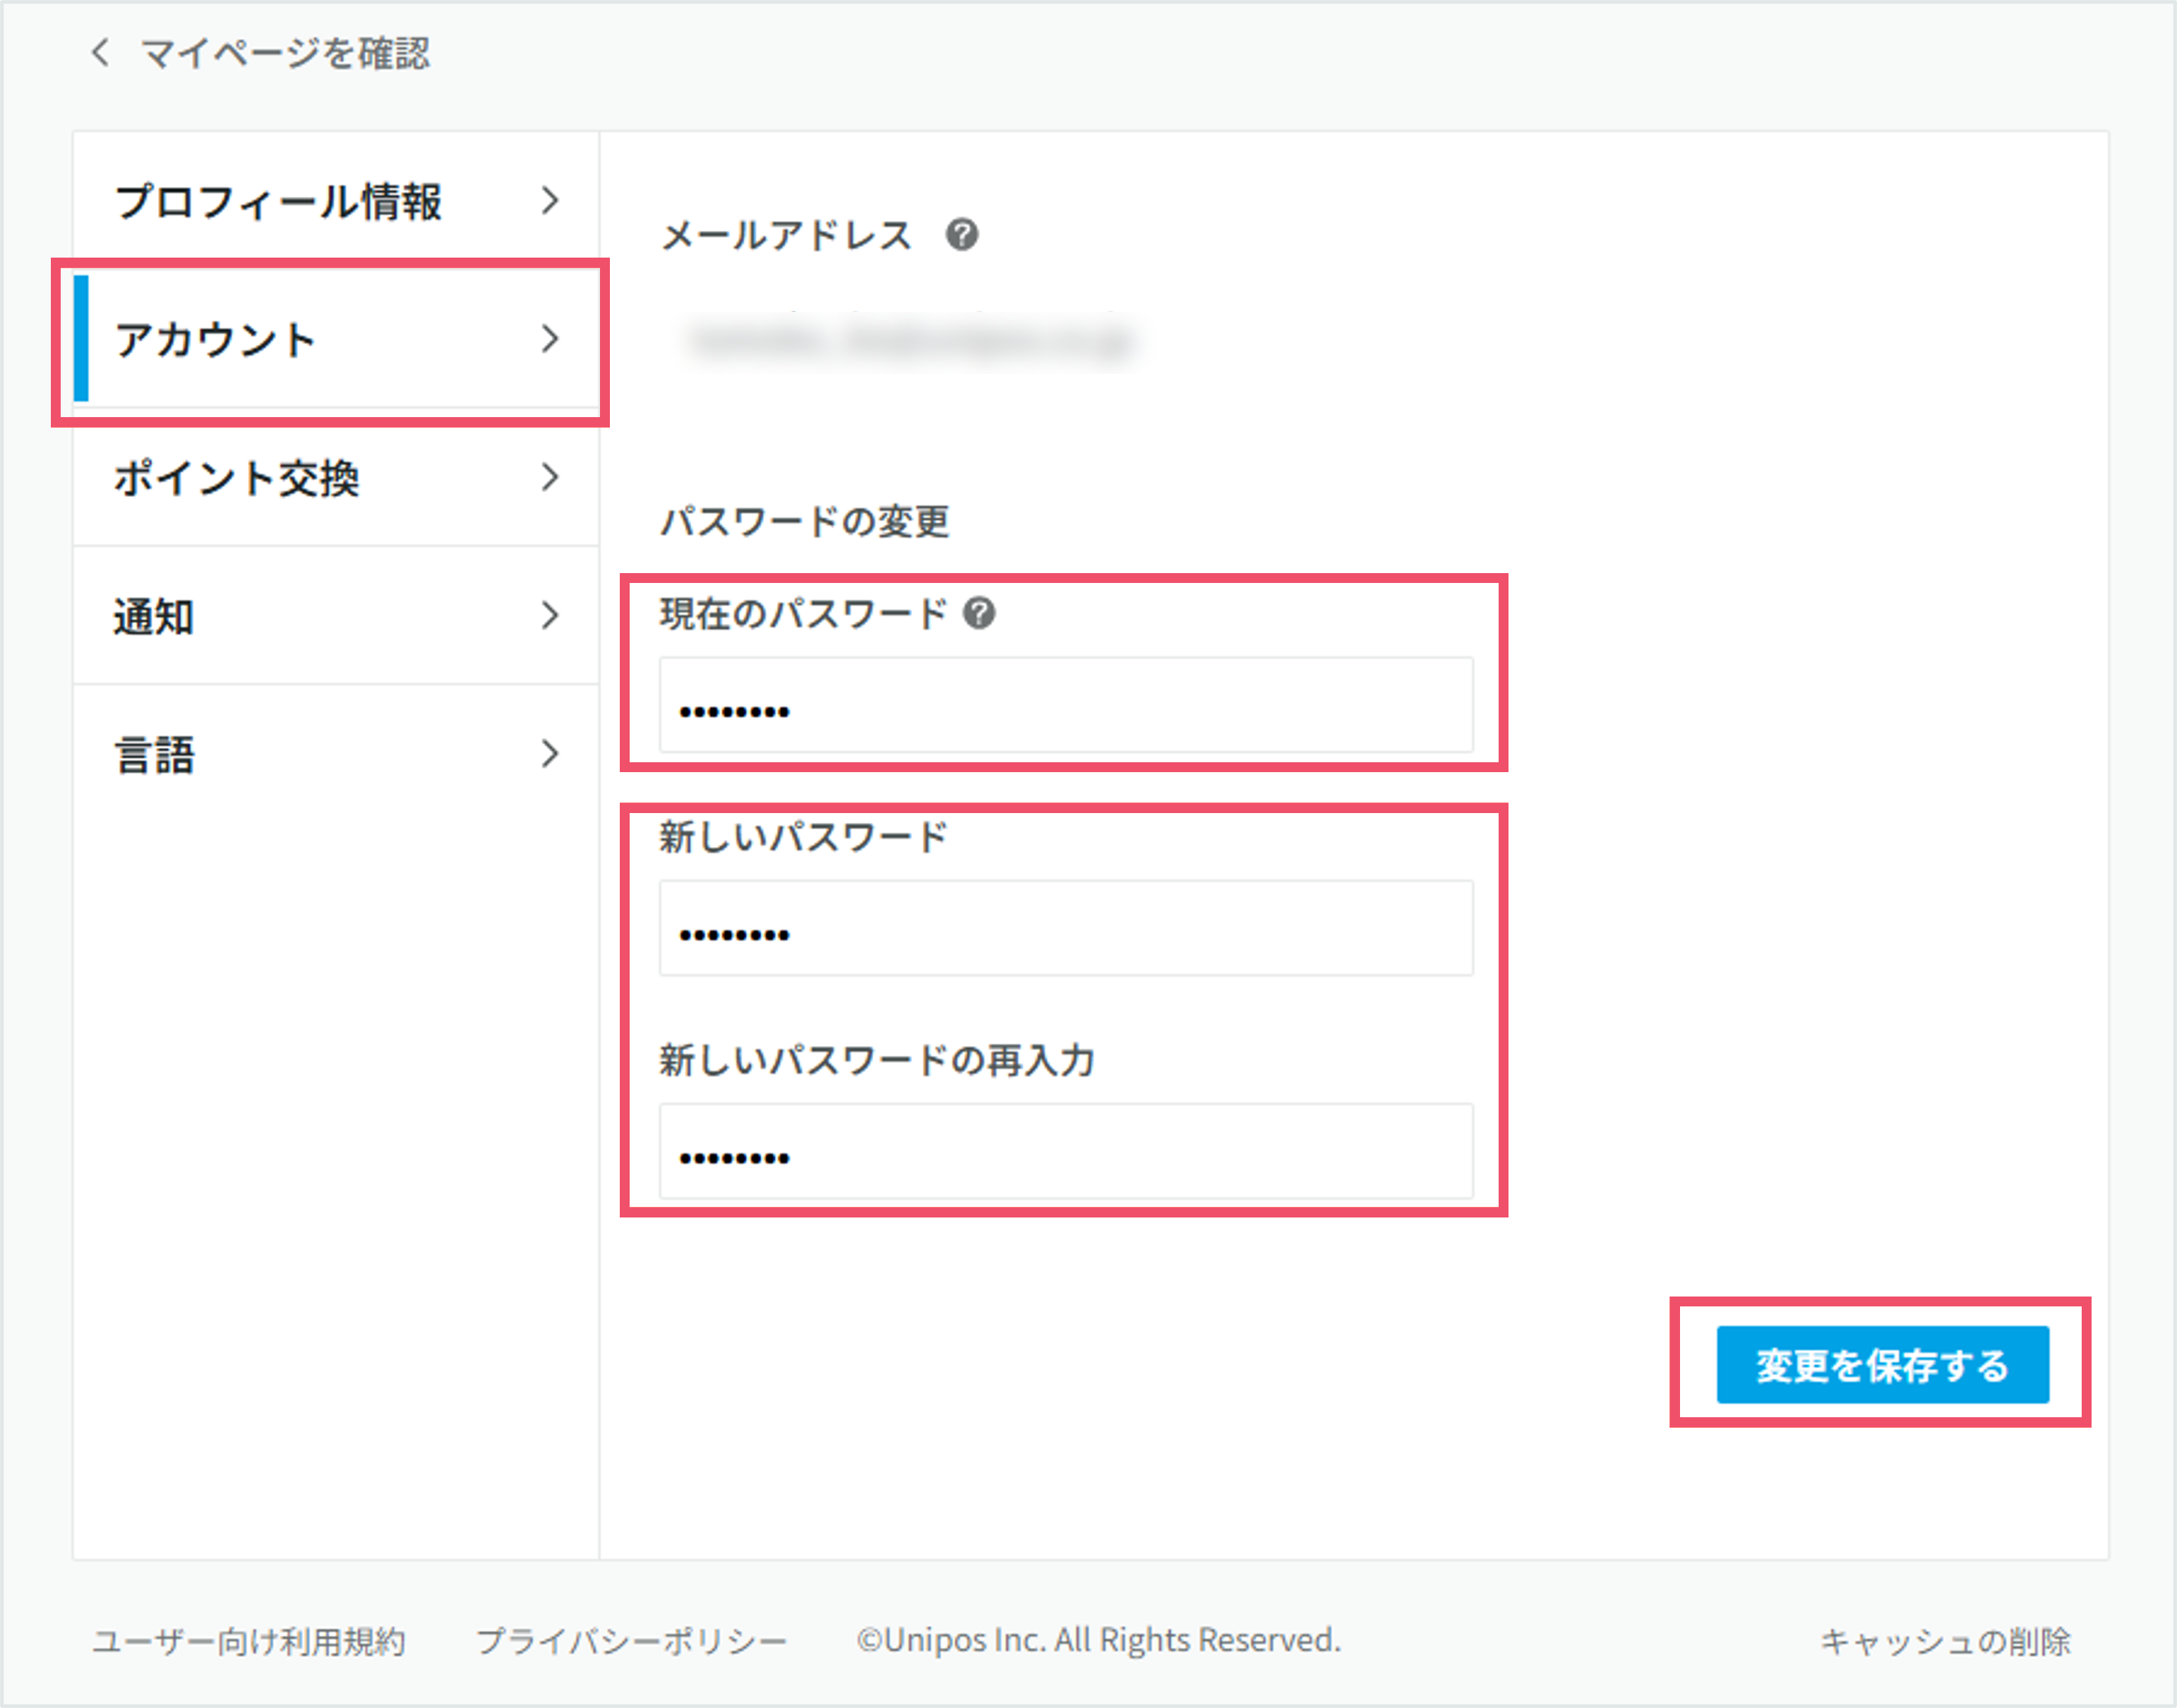Click the chevron beside 通知
Viewport: 2177px width, 1708px height.
(x=550, y=615)
